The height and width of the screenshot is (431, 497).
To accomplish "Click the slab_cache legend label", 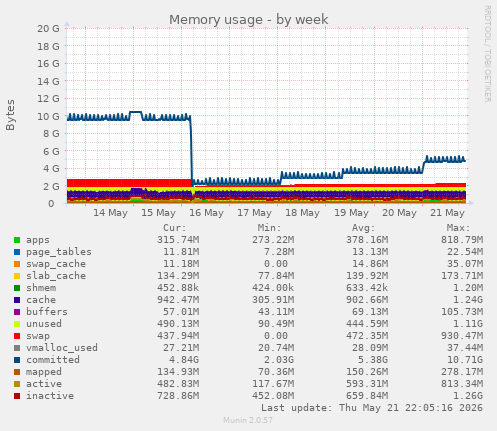I will (x=56, y=276).
